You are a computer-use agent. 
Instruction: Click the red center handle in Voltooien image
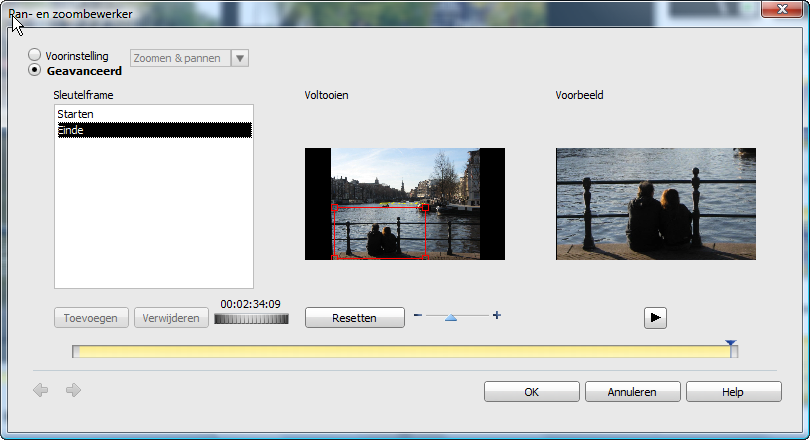[x=425, y=208]
